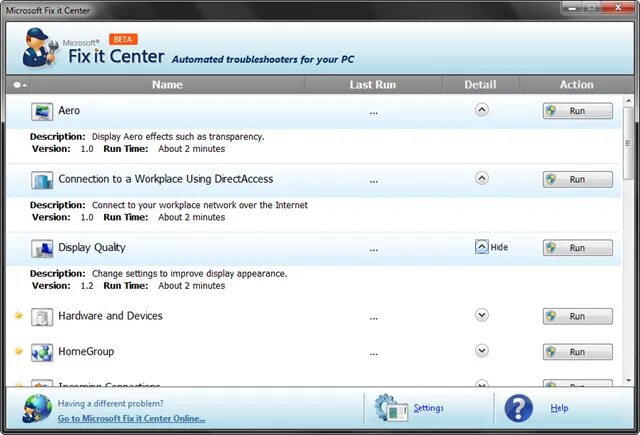Select Connection to a Workplace Using DirectAccess
The width and height of the screenshot is (640, 435).
[x=166, y=179]
